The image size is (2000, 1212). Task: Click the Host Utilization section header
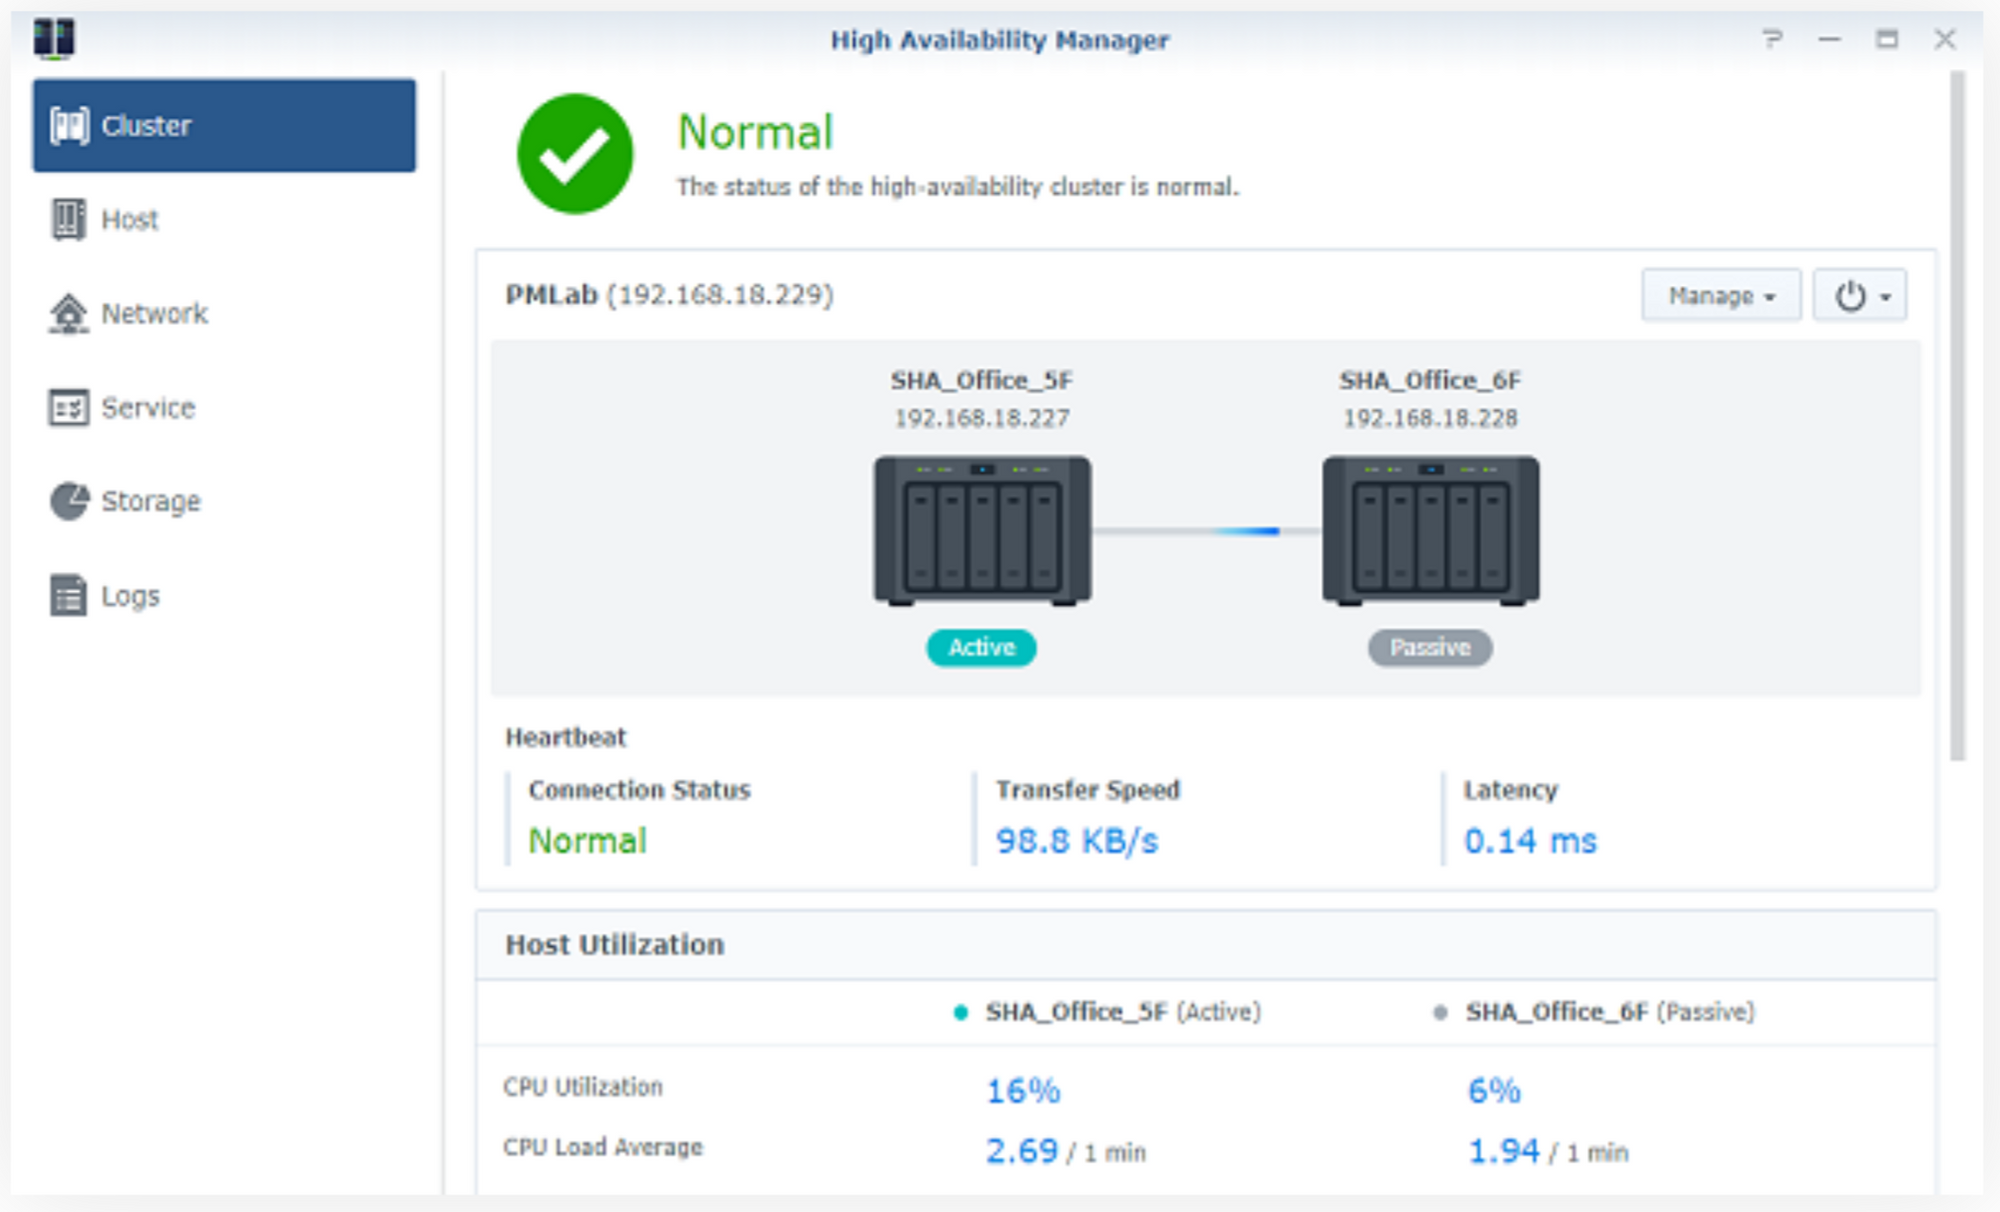[x=614, y=945]
